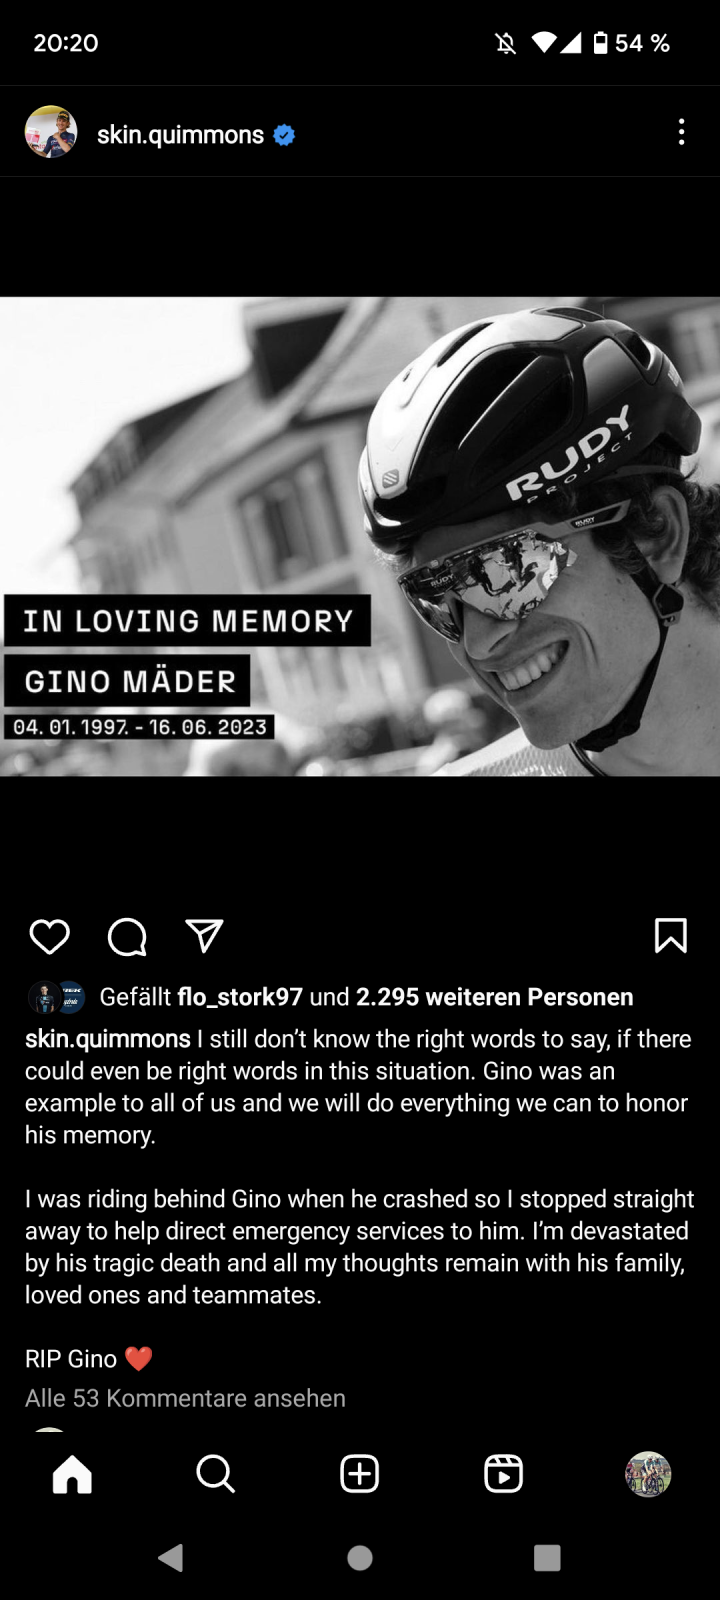Create a new post with plus icon

(359, 1474)
